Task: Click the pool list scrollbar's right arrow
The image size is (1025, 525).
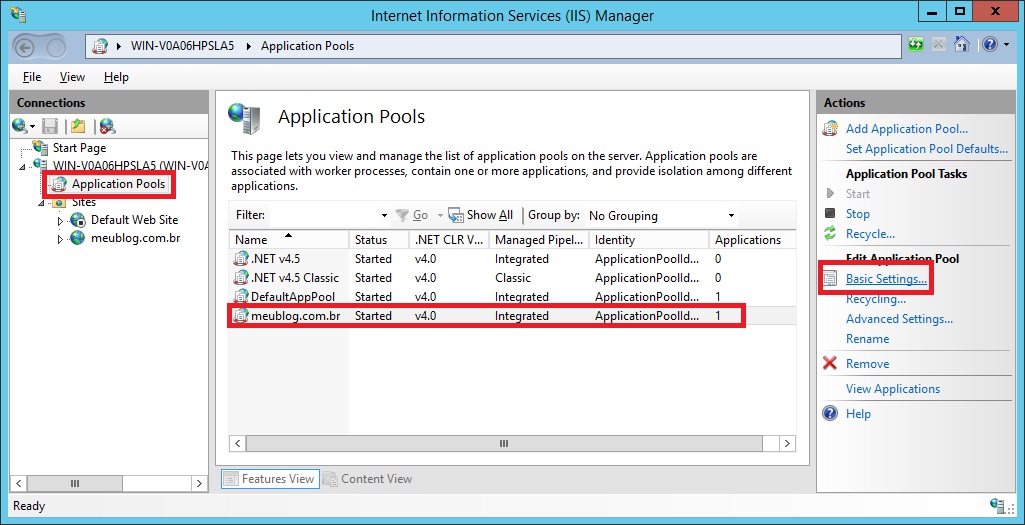Action: 788,443
